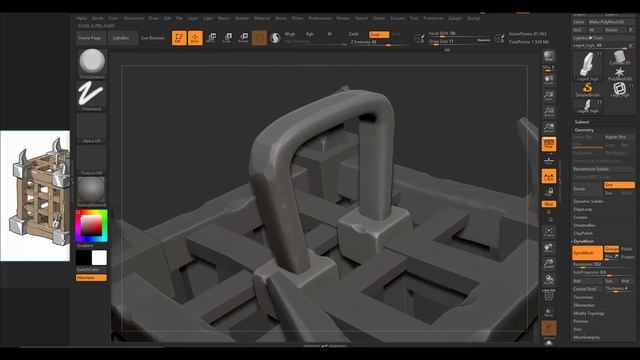Click the Home Page button

click(90, 38)
